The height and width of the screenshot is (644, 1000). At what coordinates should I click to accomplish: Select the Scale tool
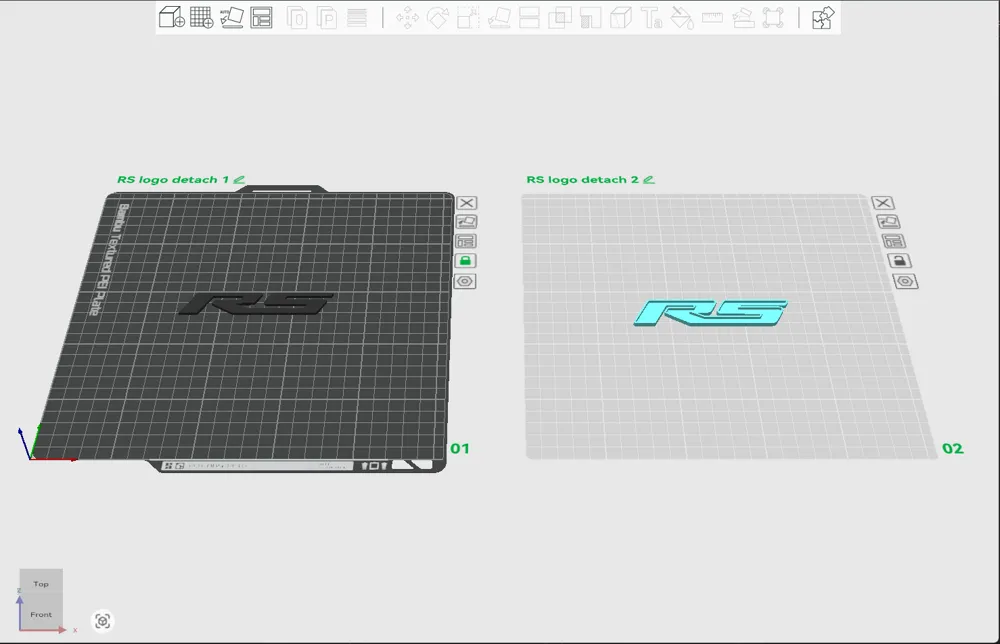tap(468, 18)
